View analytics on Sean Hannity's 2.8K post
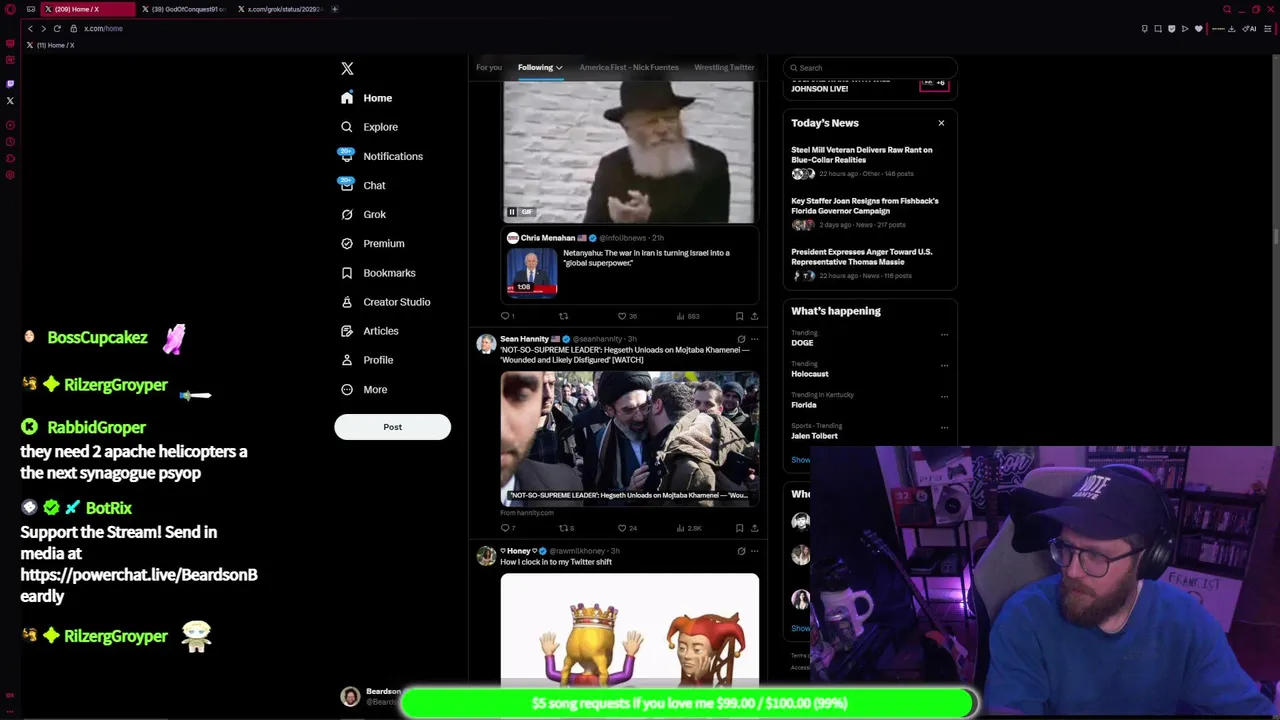The width and height of the screenshot is (1280, 720). click(x=688, y=528)
